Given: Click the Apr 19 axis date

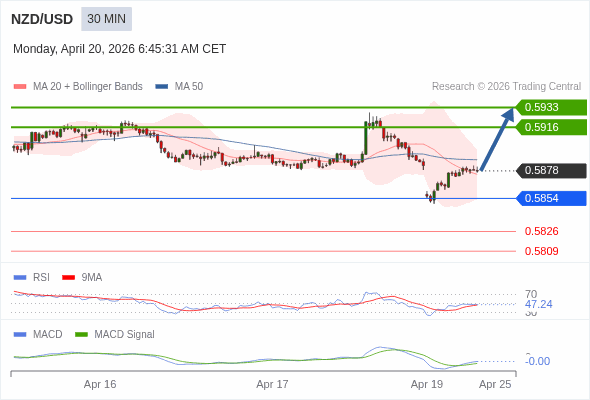Looking at the screenshot, I should pos(427,384).
